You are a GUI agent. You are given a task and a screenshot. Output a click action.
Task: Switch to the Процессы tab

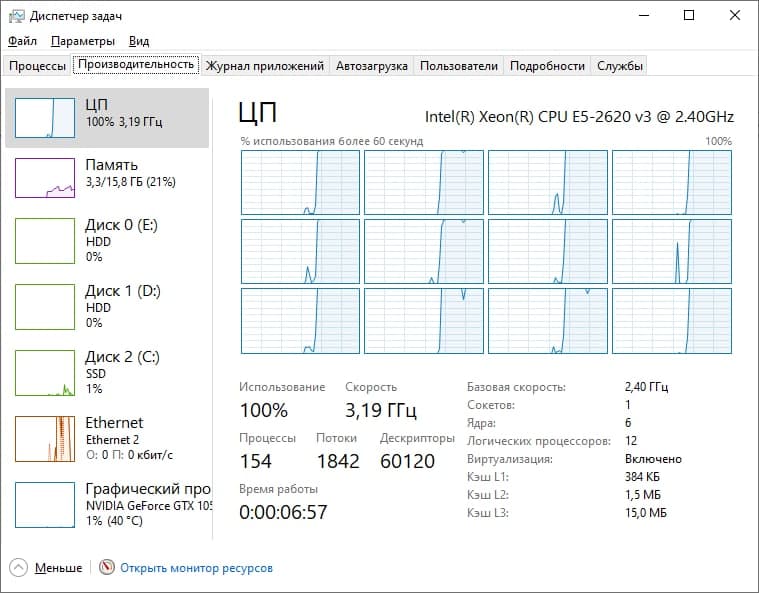(x=37, y=66)
